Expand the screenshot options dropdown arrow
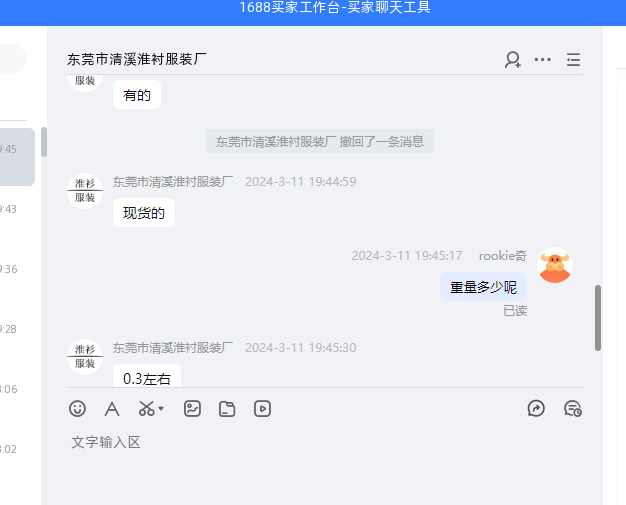Image resolution: width=626 pixels, height=505 pixels. [161, 408]
